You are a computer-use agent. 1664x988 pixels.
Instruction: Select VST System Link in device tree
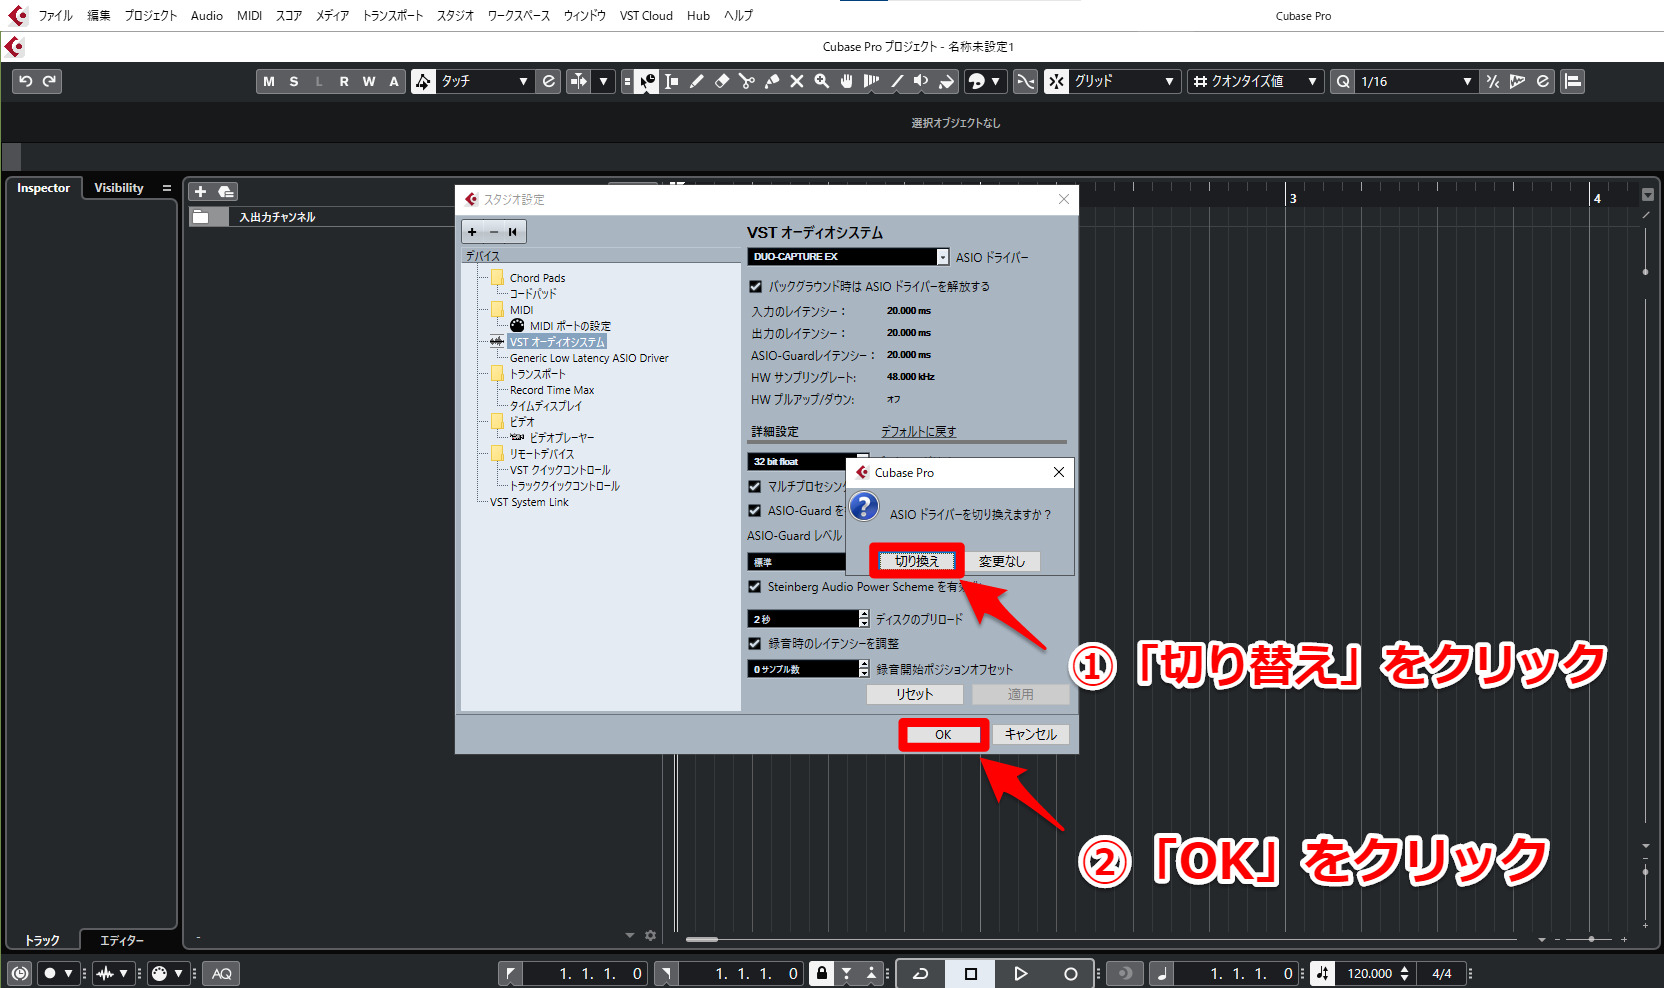(x=529, y=502)
